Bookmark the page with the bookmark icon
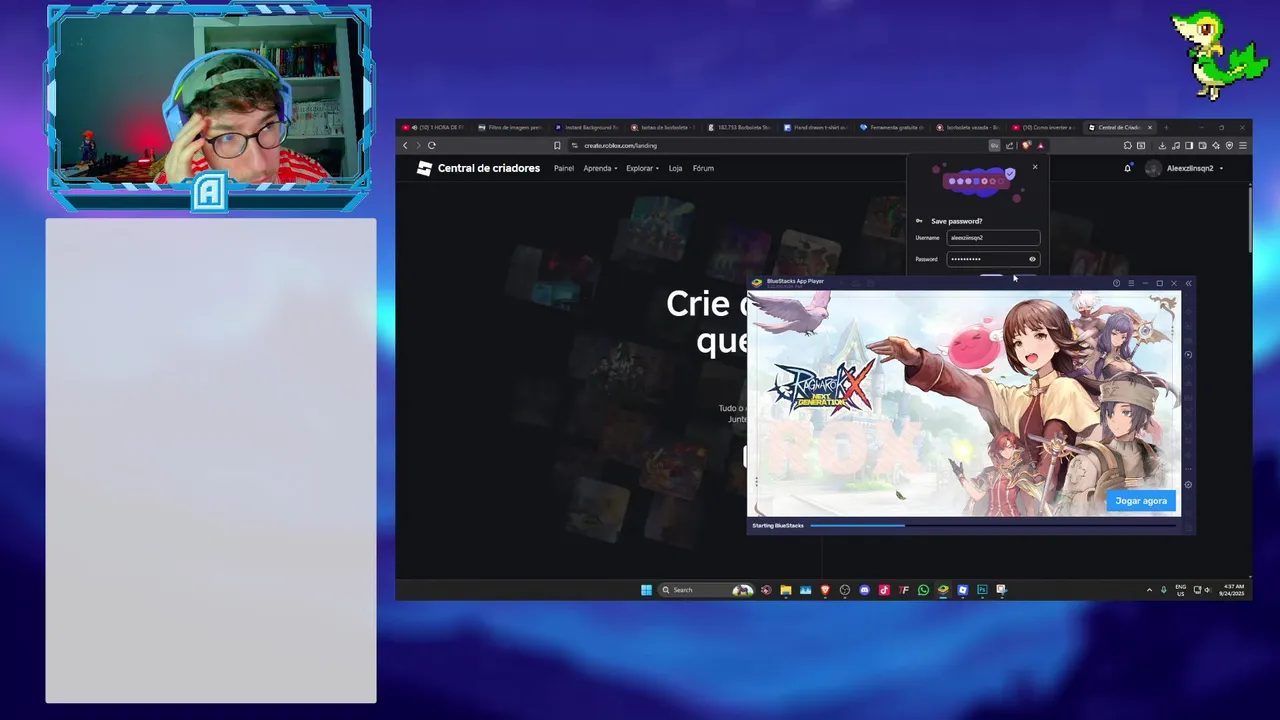Image resolution: width=1280 pixels, height=720 pixels. (x=557, y=145)
